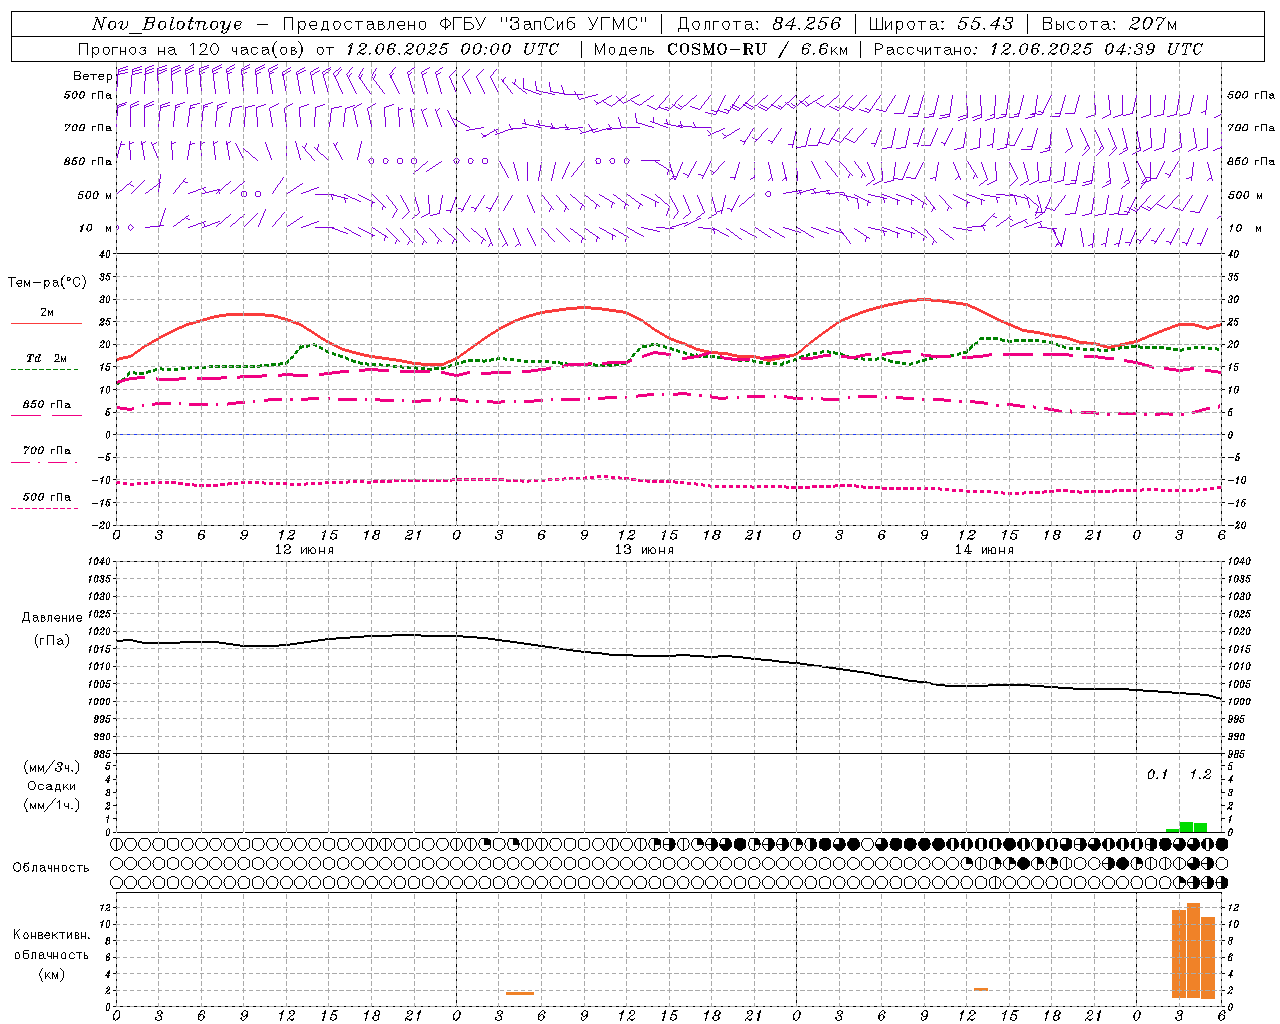Click the Nov_Bolotnoye station title
1280x1024 pixels.
tap(167, 24)
